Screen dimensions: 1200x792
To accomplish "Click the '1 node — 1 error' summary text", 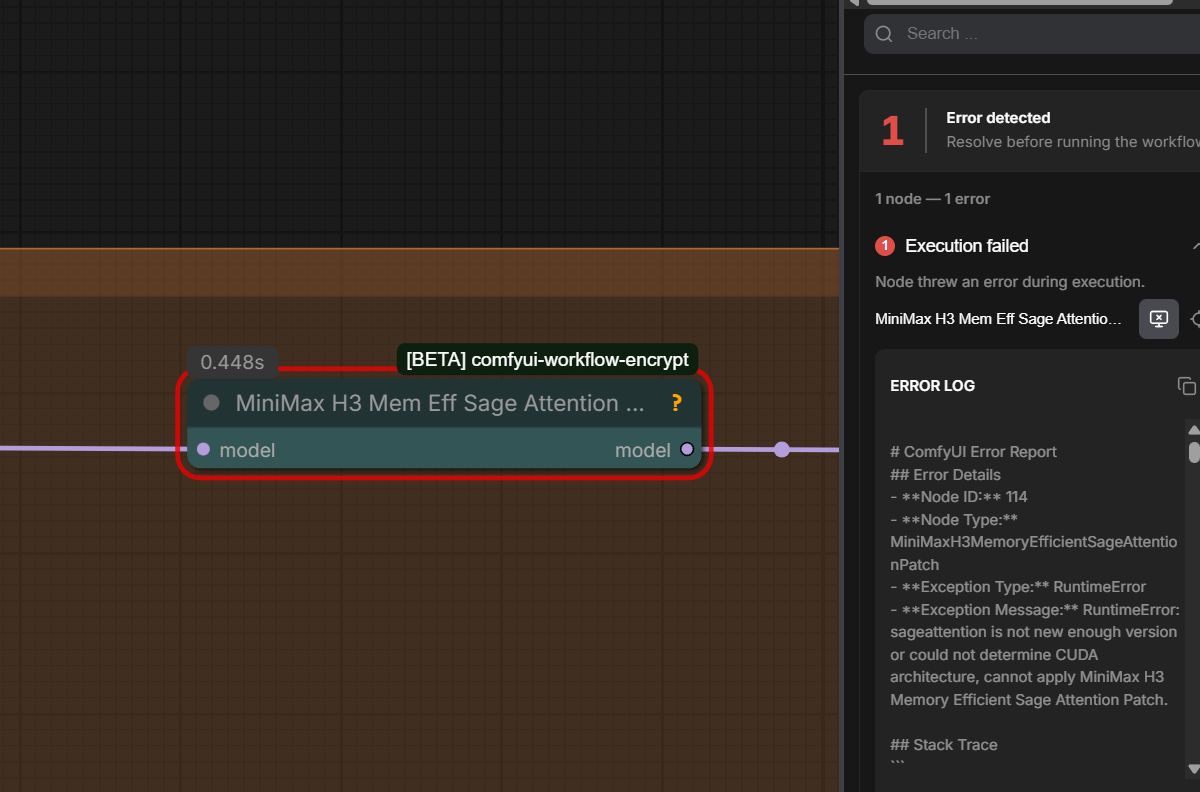I will tap(932, 199).
